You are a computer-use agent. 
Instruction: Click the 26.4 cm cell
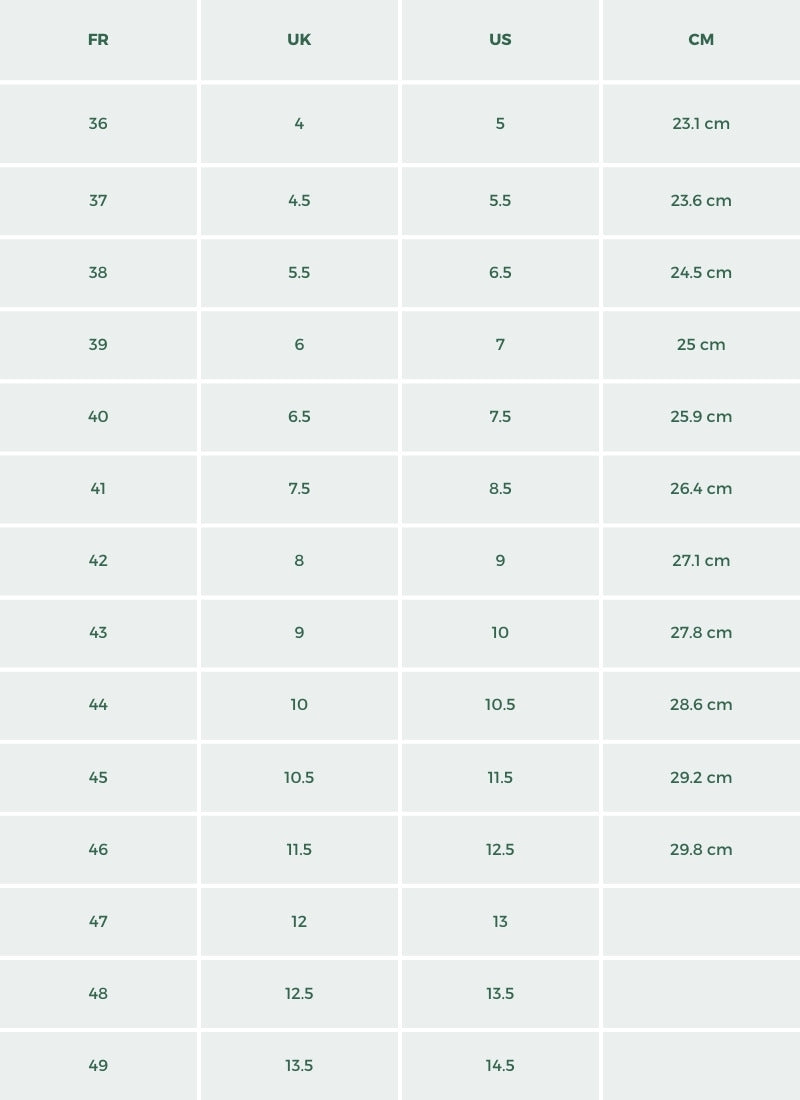[701, 489]
